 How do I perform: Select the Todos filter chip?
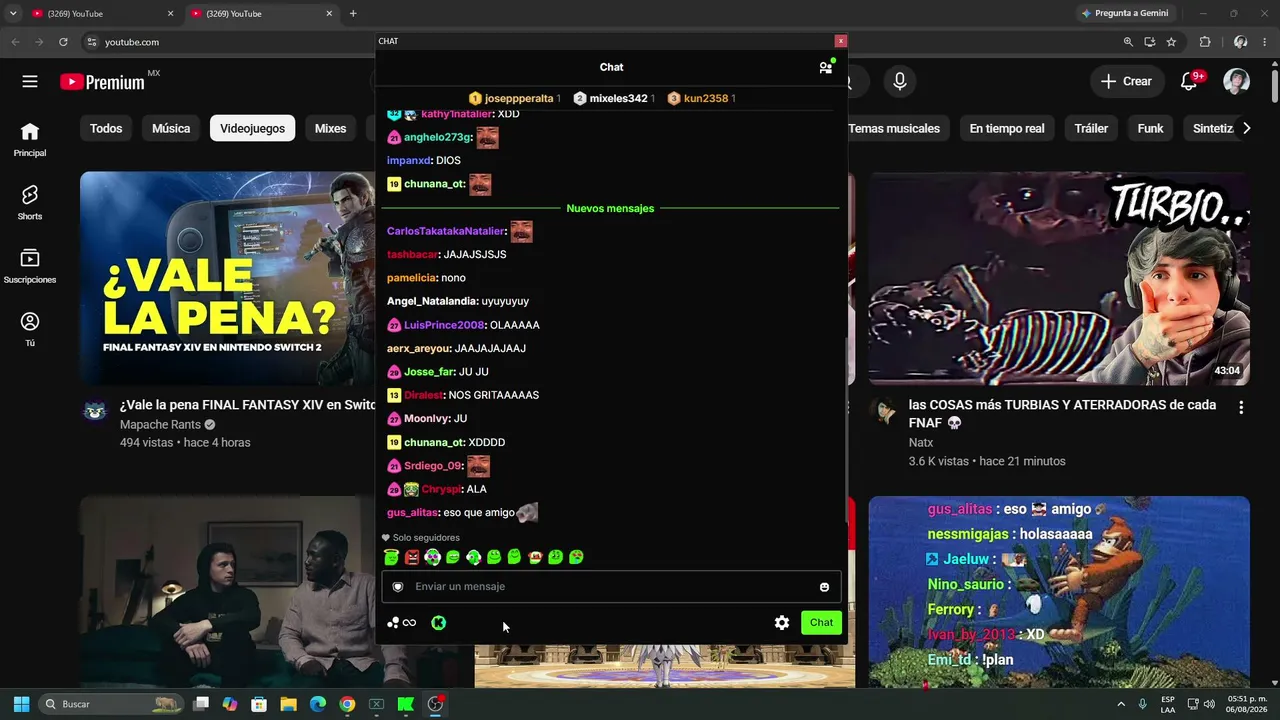(x=106, y=128)
